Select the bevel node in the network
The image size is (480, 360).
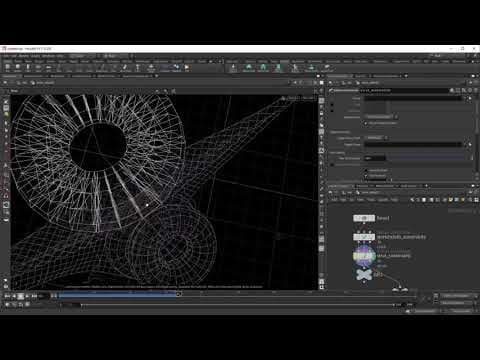click(x=364, y=218)
